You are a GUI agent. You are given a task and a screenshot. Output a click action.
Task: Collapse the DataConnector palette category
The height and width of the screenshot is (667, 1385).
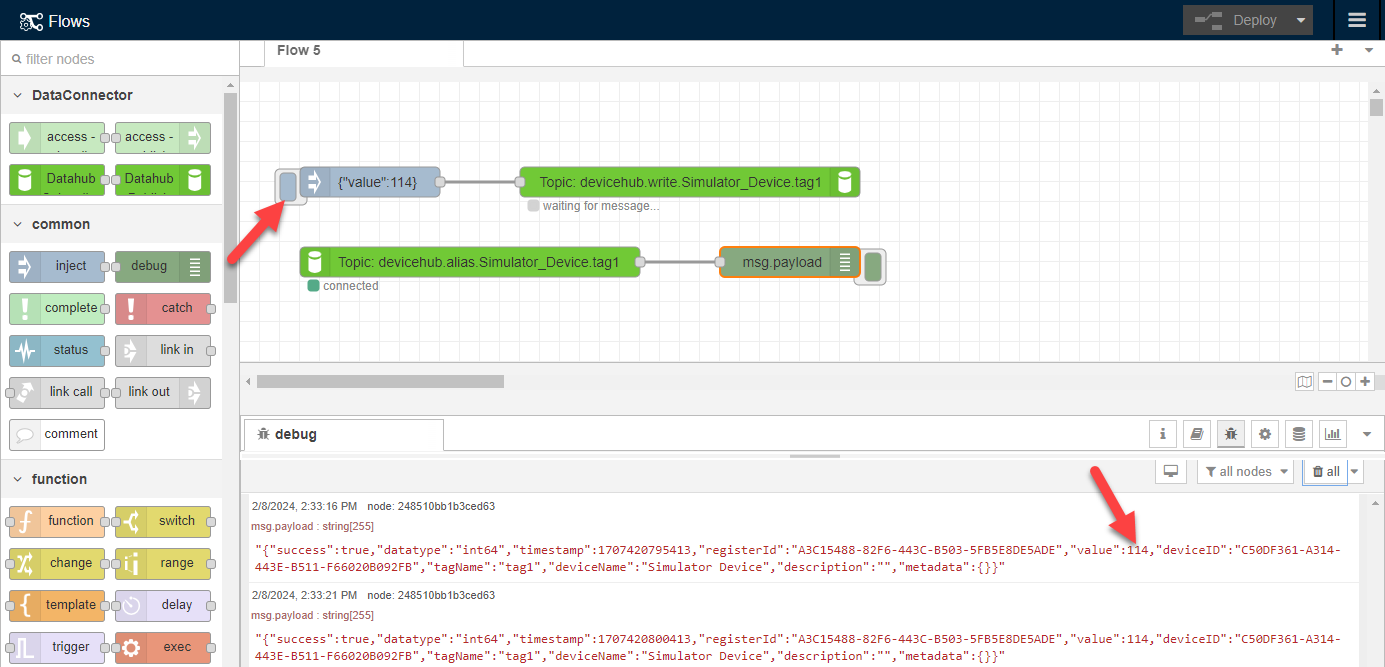click(x=18, y=96)
